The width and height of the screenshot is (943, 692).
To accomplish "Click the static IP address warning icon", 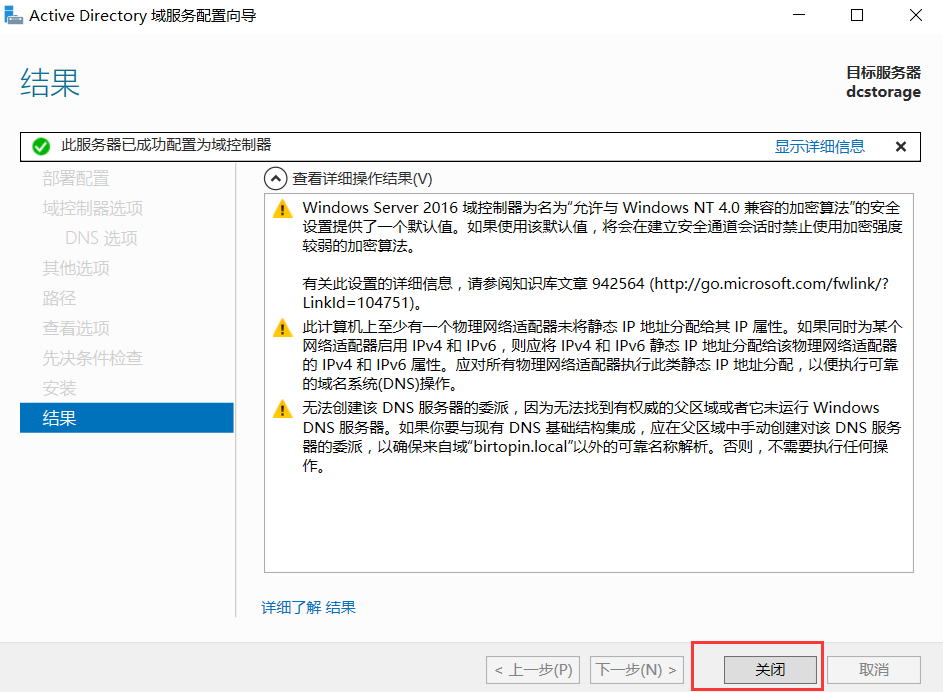I will tap(283, 328).
